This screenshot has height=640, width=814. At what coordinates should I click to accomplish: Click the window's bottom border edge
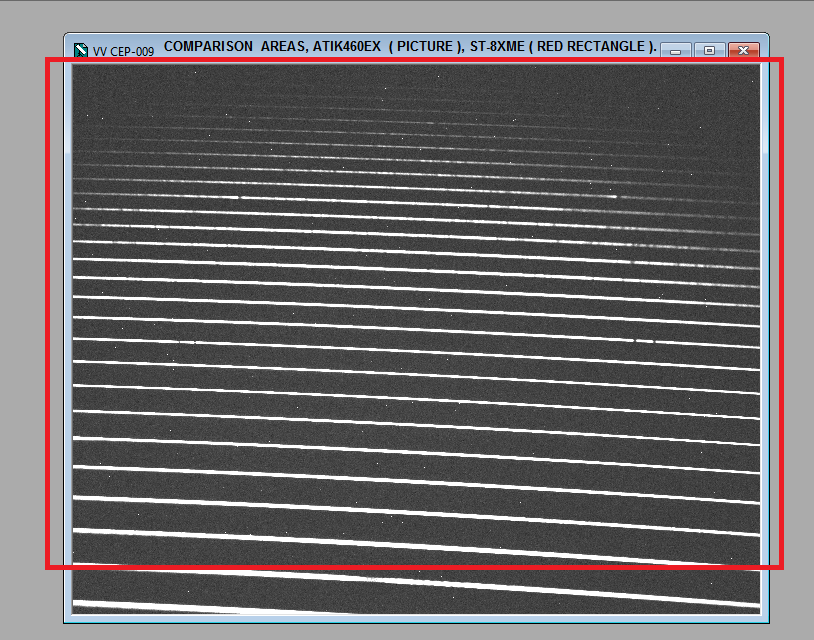[400, 620]
